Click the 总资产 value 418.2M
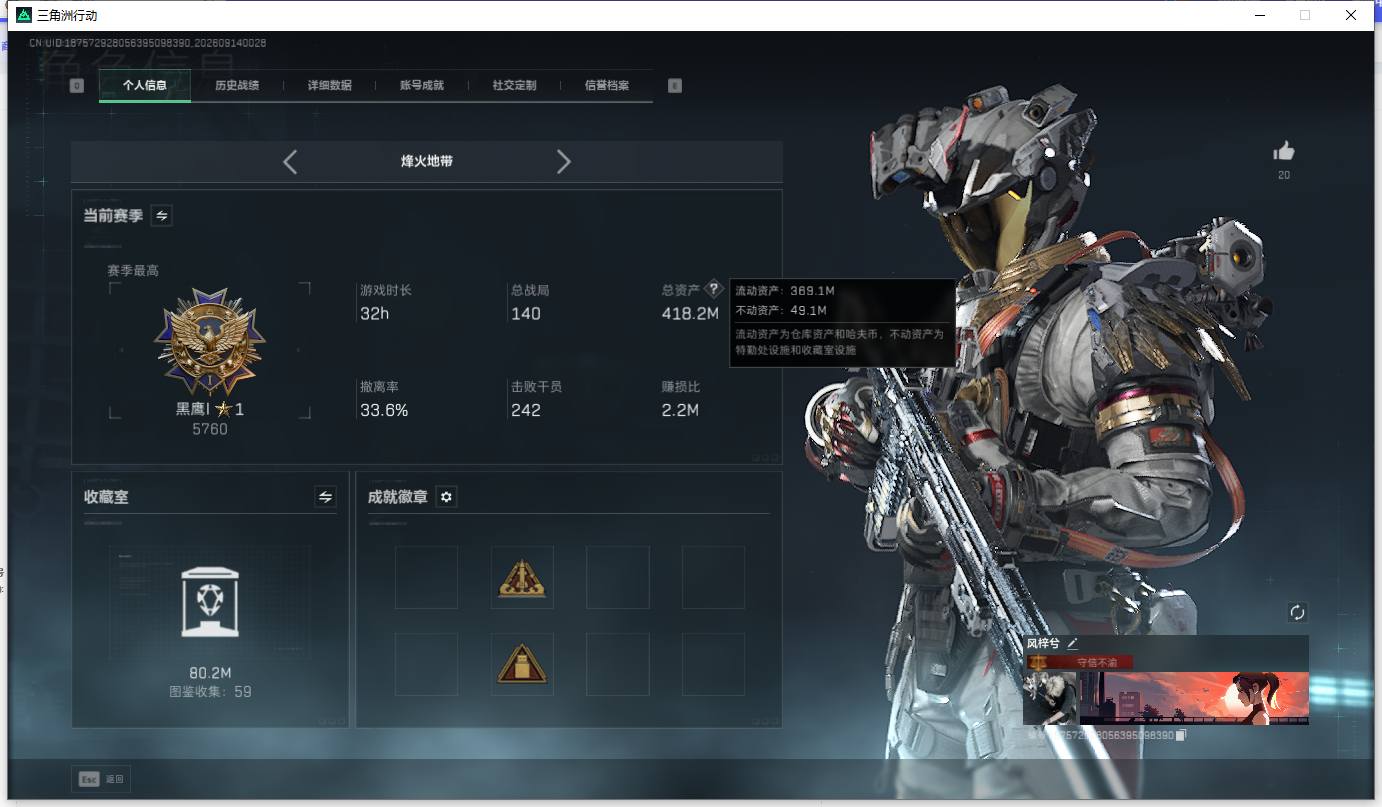This screenshot has width=1382, height=807. point(690,314)
